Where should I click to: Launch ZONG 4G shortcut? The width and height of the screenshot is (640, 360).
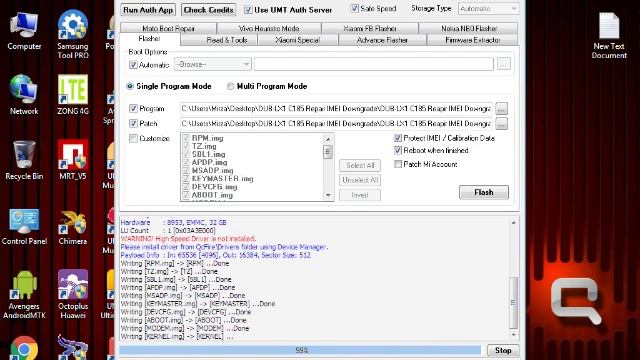[x=73, y=95]
